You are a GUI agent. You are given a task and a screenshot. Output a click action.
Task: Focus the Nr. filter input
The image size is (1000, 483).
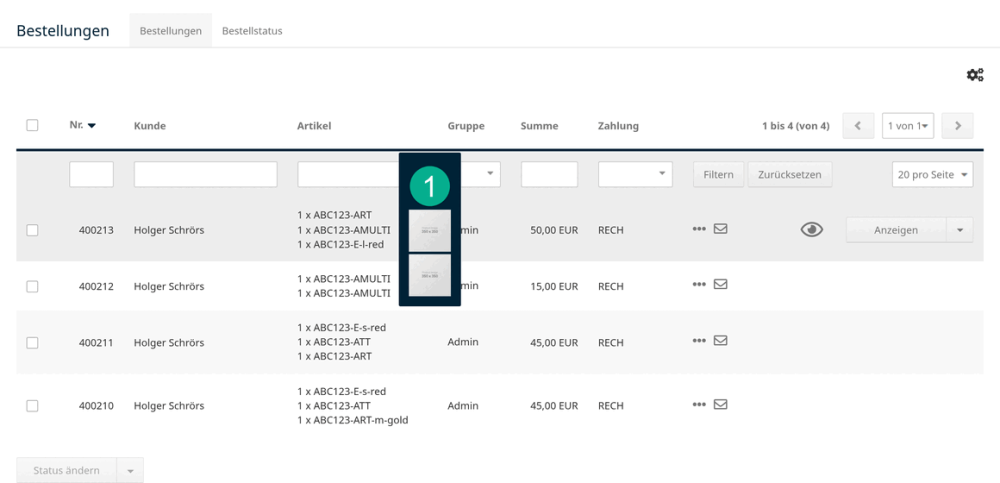click(91, 174)
